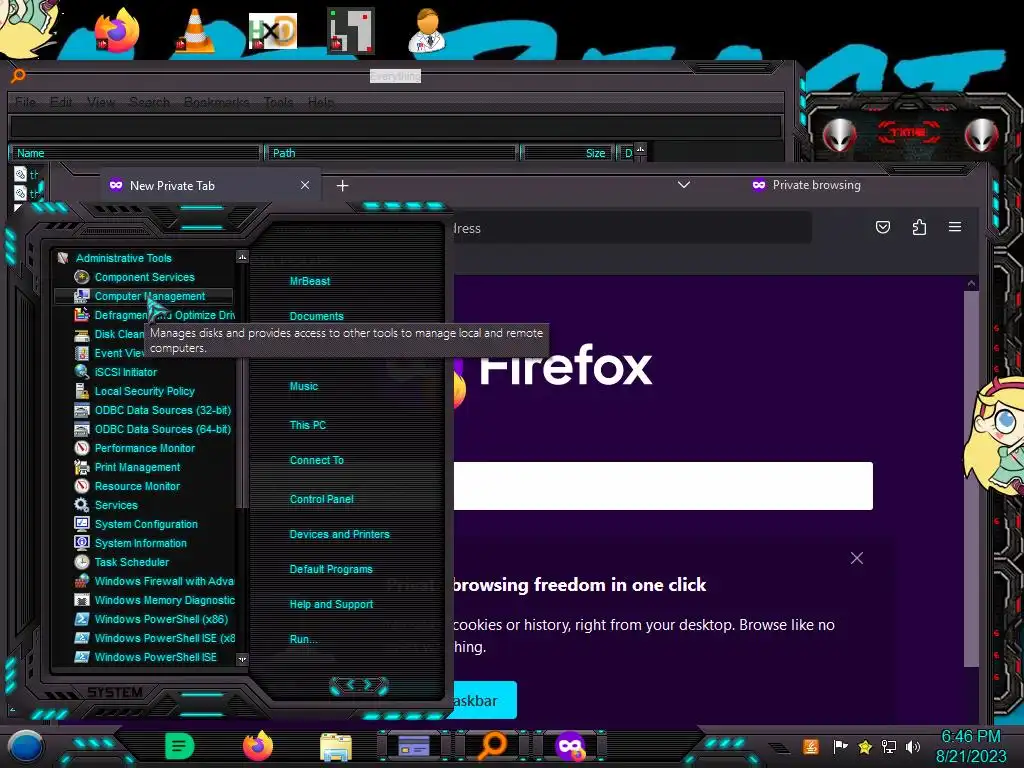Viewport: 1024px width, 768px height.
Task: Open the Everything search taskbar button
Action: tap(492, 746)
